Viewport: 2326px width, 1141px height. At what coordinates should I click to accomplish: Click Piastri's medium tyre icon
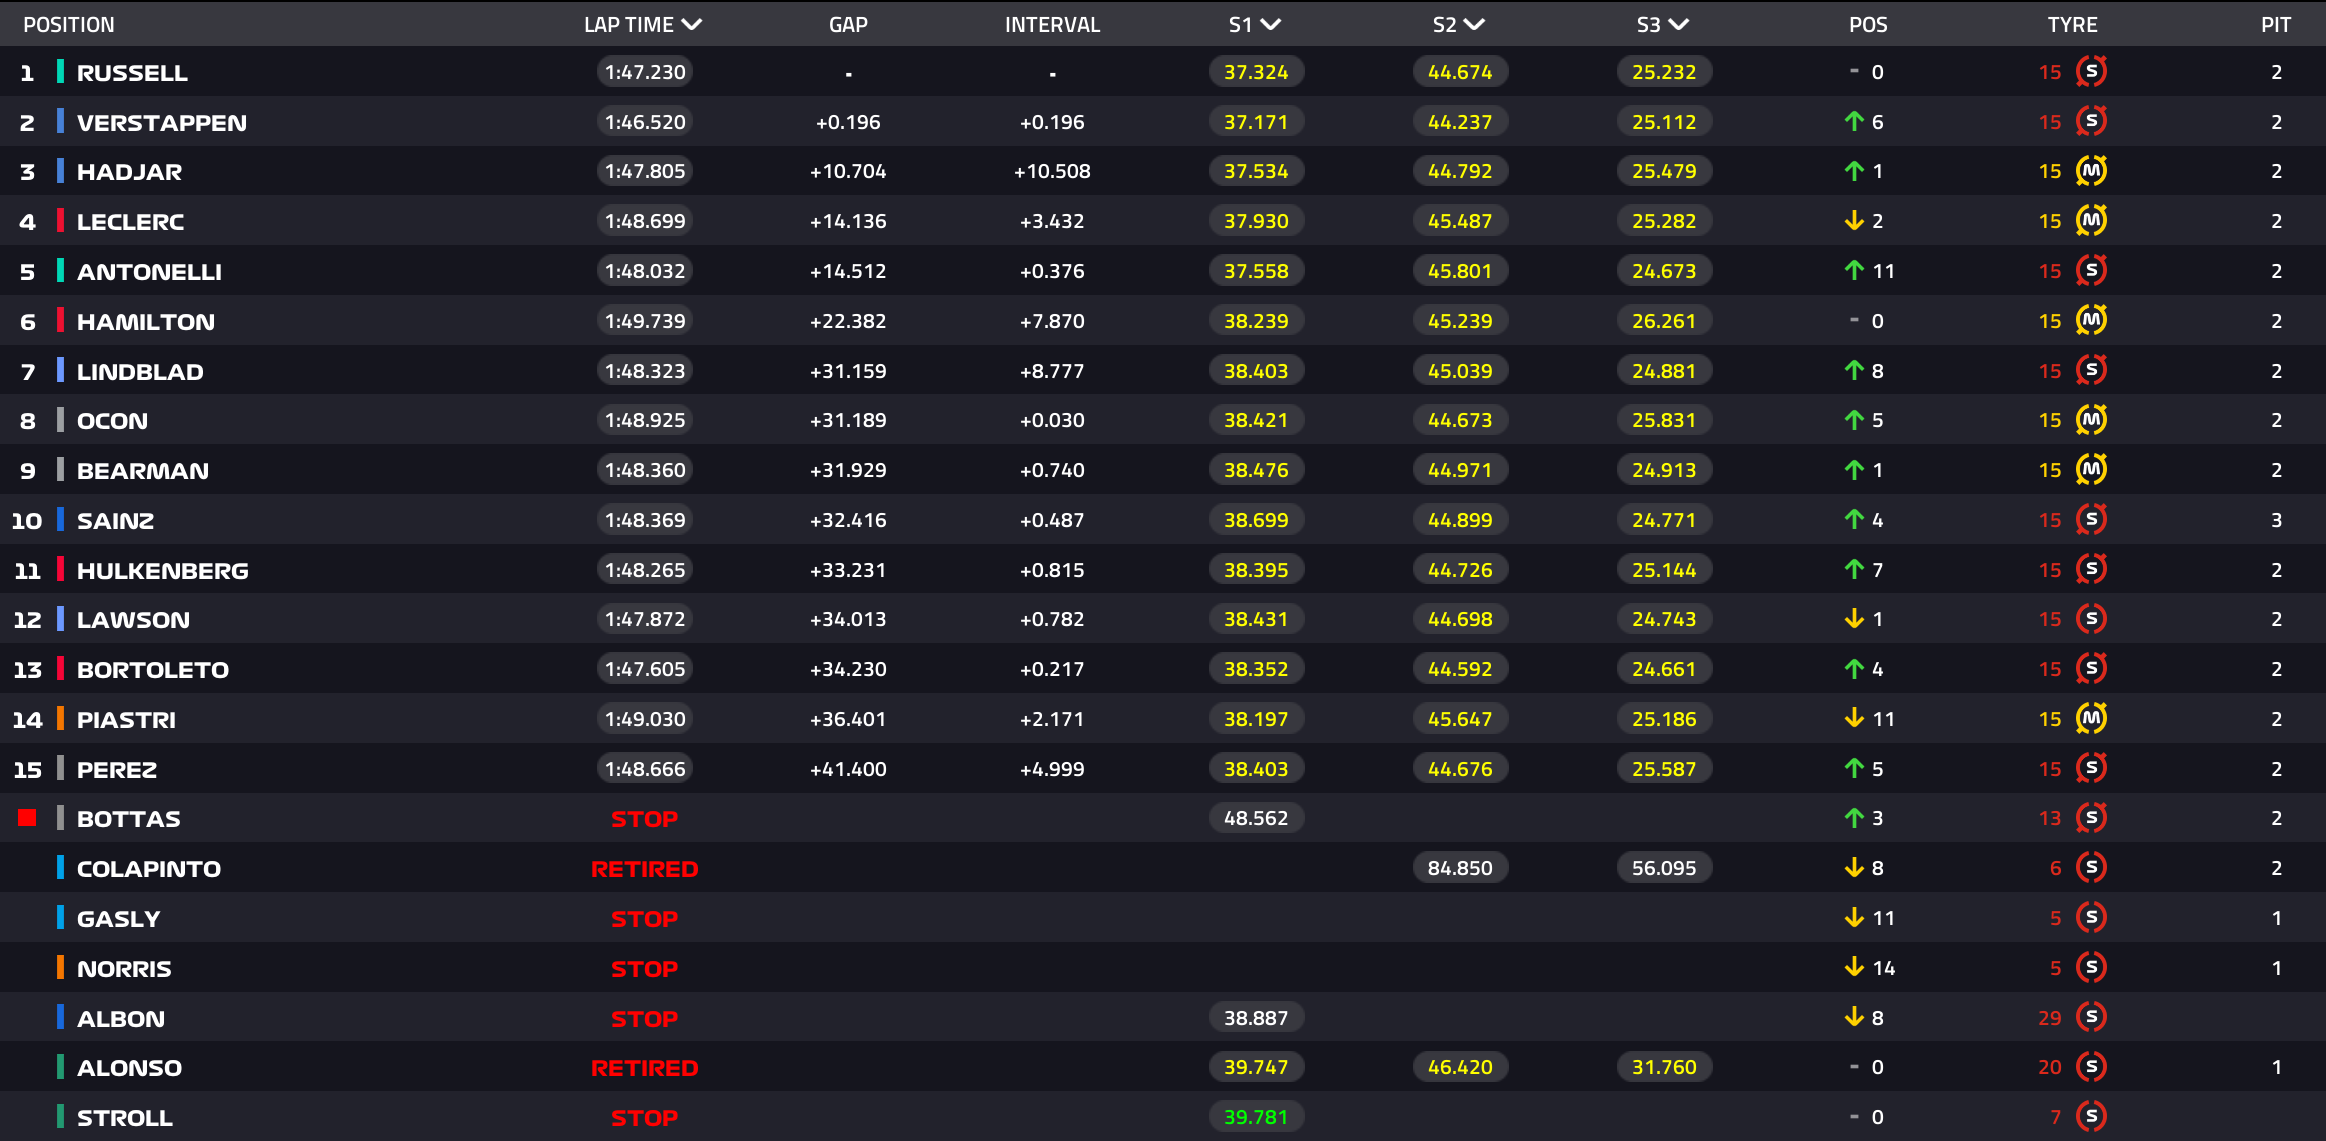click(2091, 719)
